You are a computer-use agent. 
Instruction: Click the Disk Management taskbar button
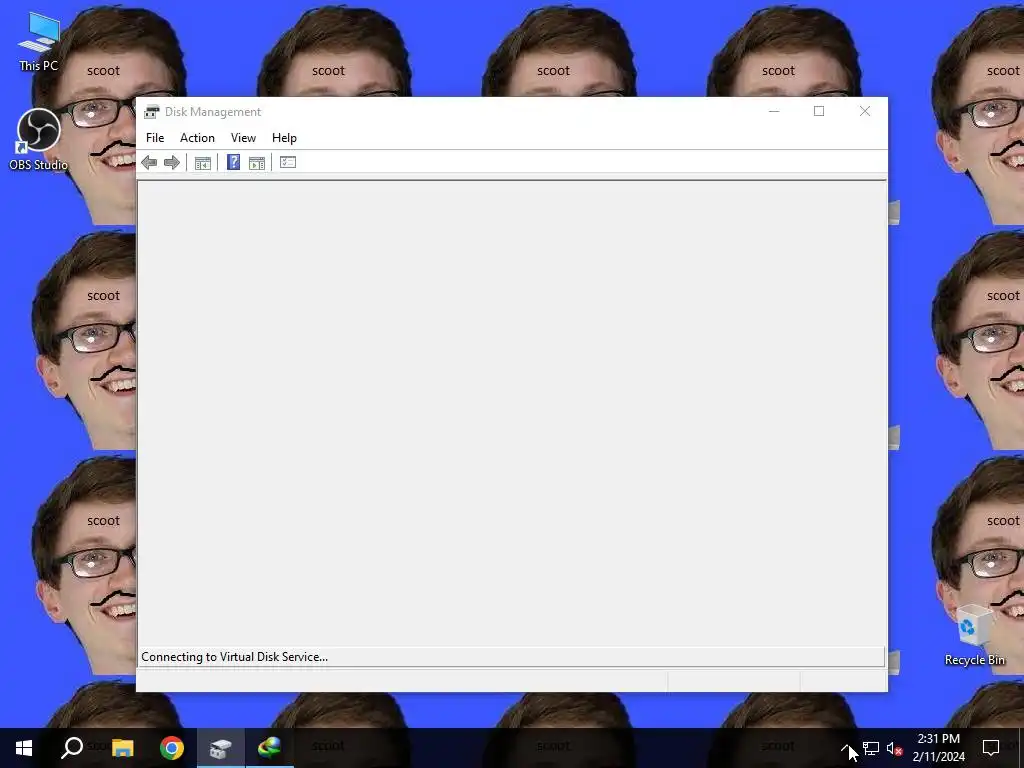coord(221,748)
